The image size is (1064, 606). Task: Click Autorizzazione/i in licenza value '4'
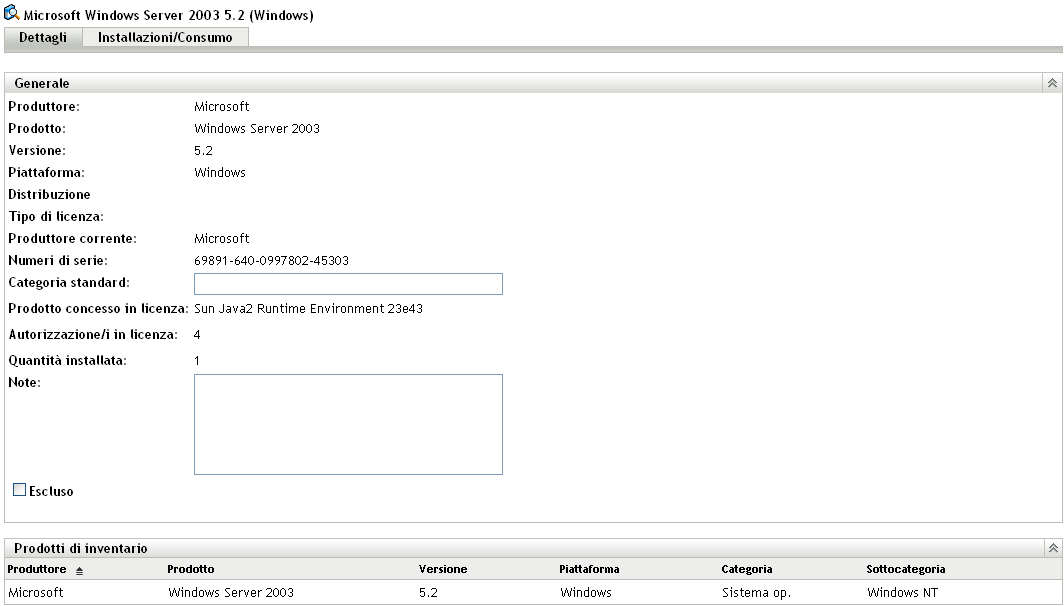[197, 335]
